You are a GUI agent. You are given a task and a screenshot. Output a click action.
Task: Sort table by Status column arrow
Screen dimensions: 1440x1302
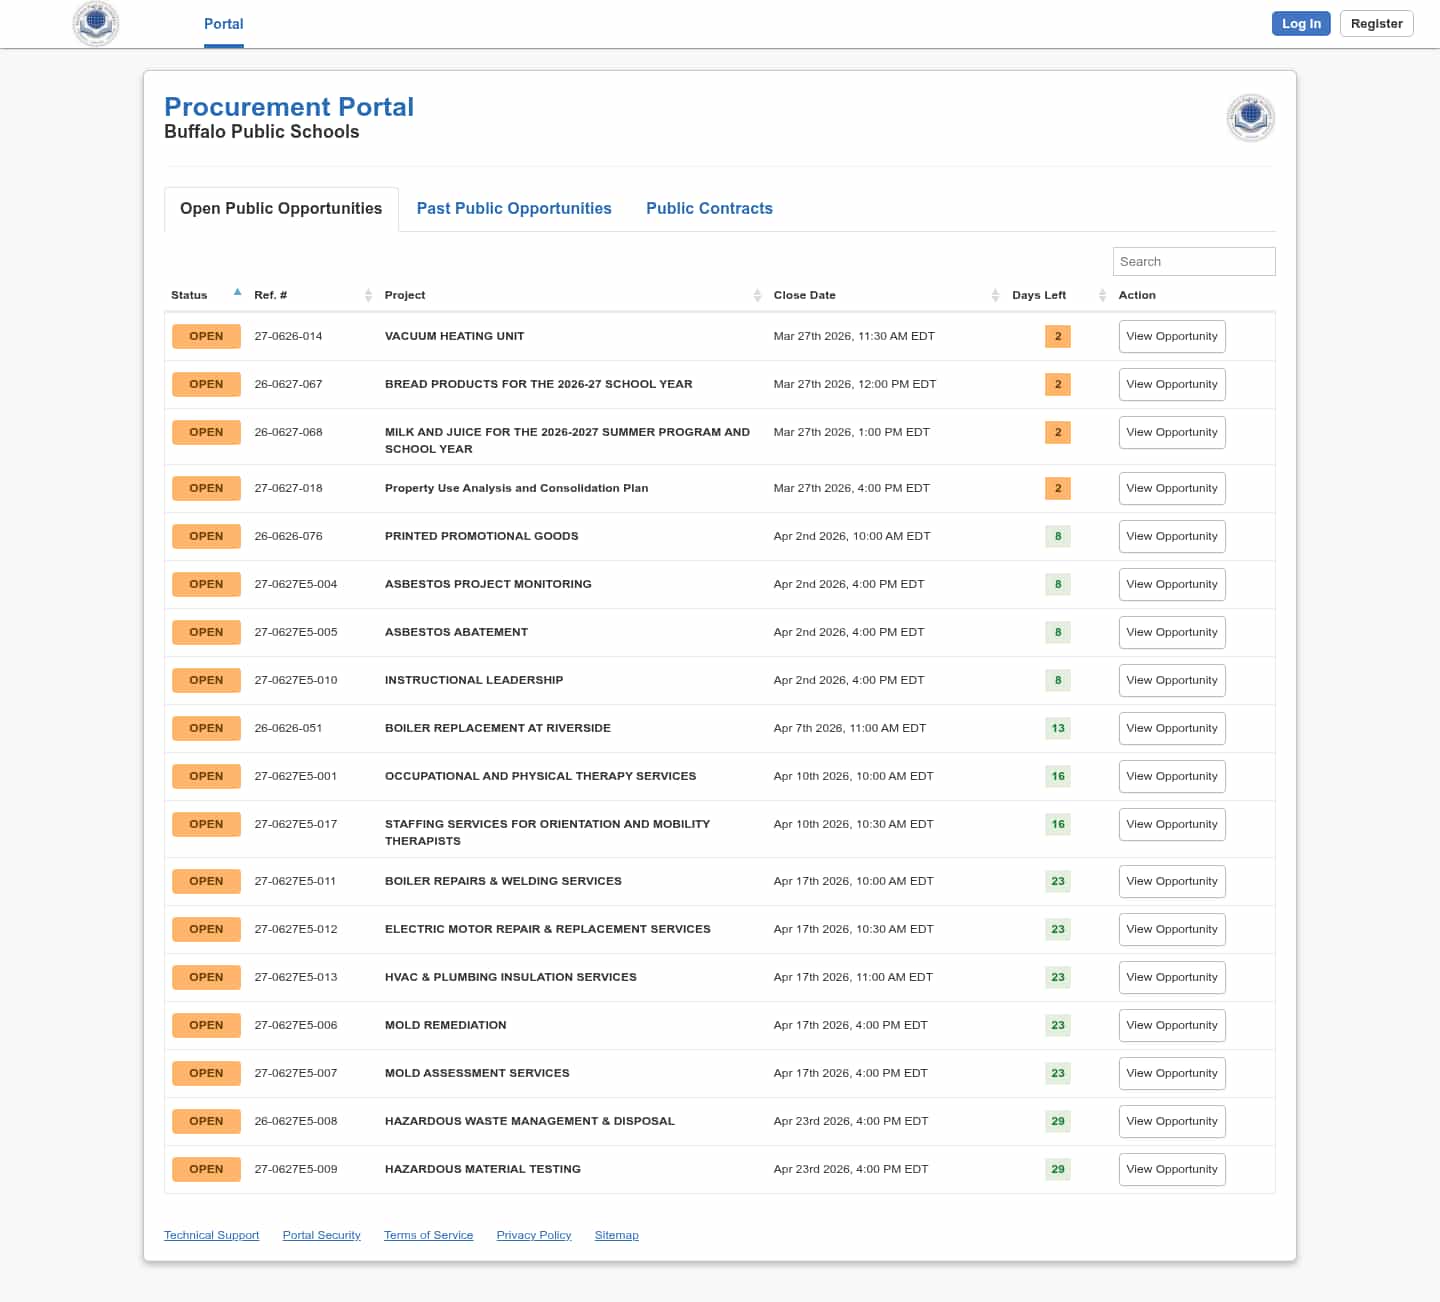pyautogui.click(x=237, y=293)
